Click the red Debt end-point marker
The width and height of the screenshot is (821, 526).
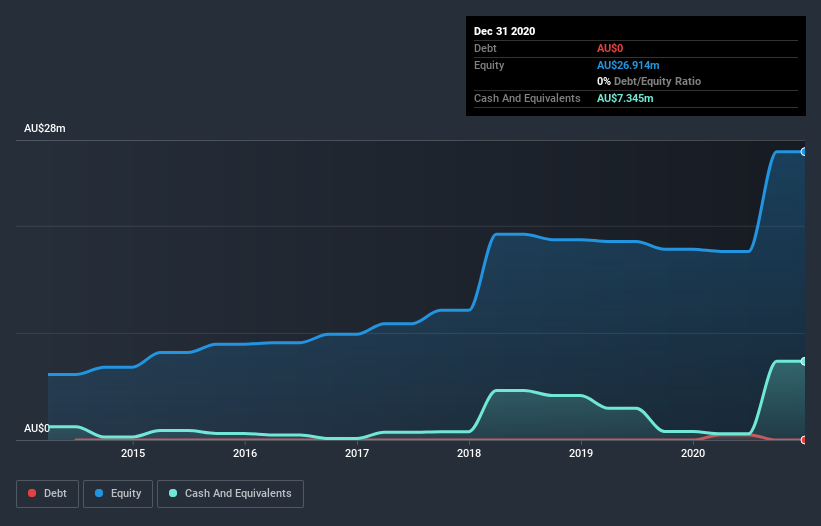click(804, 440)
